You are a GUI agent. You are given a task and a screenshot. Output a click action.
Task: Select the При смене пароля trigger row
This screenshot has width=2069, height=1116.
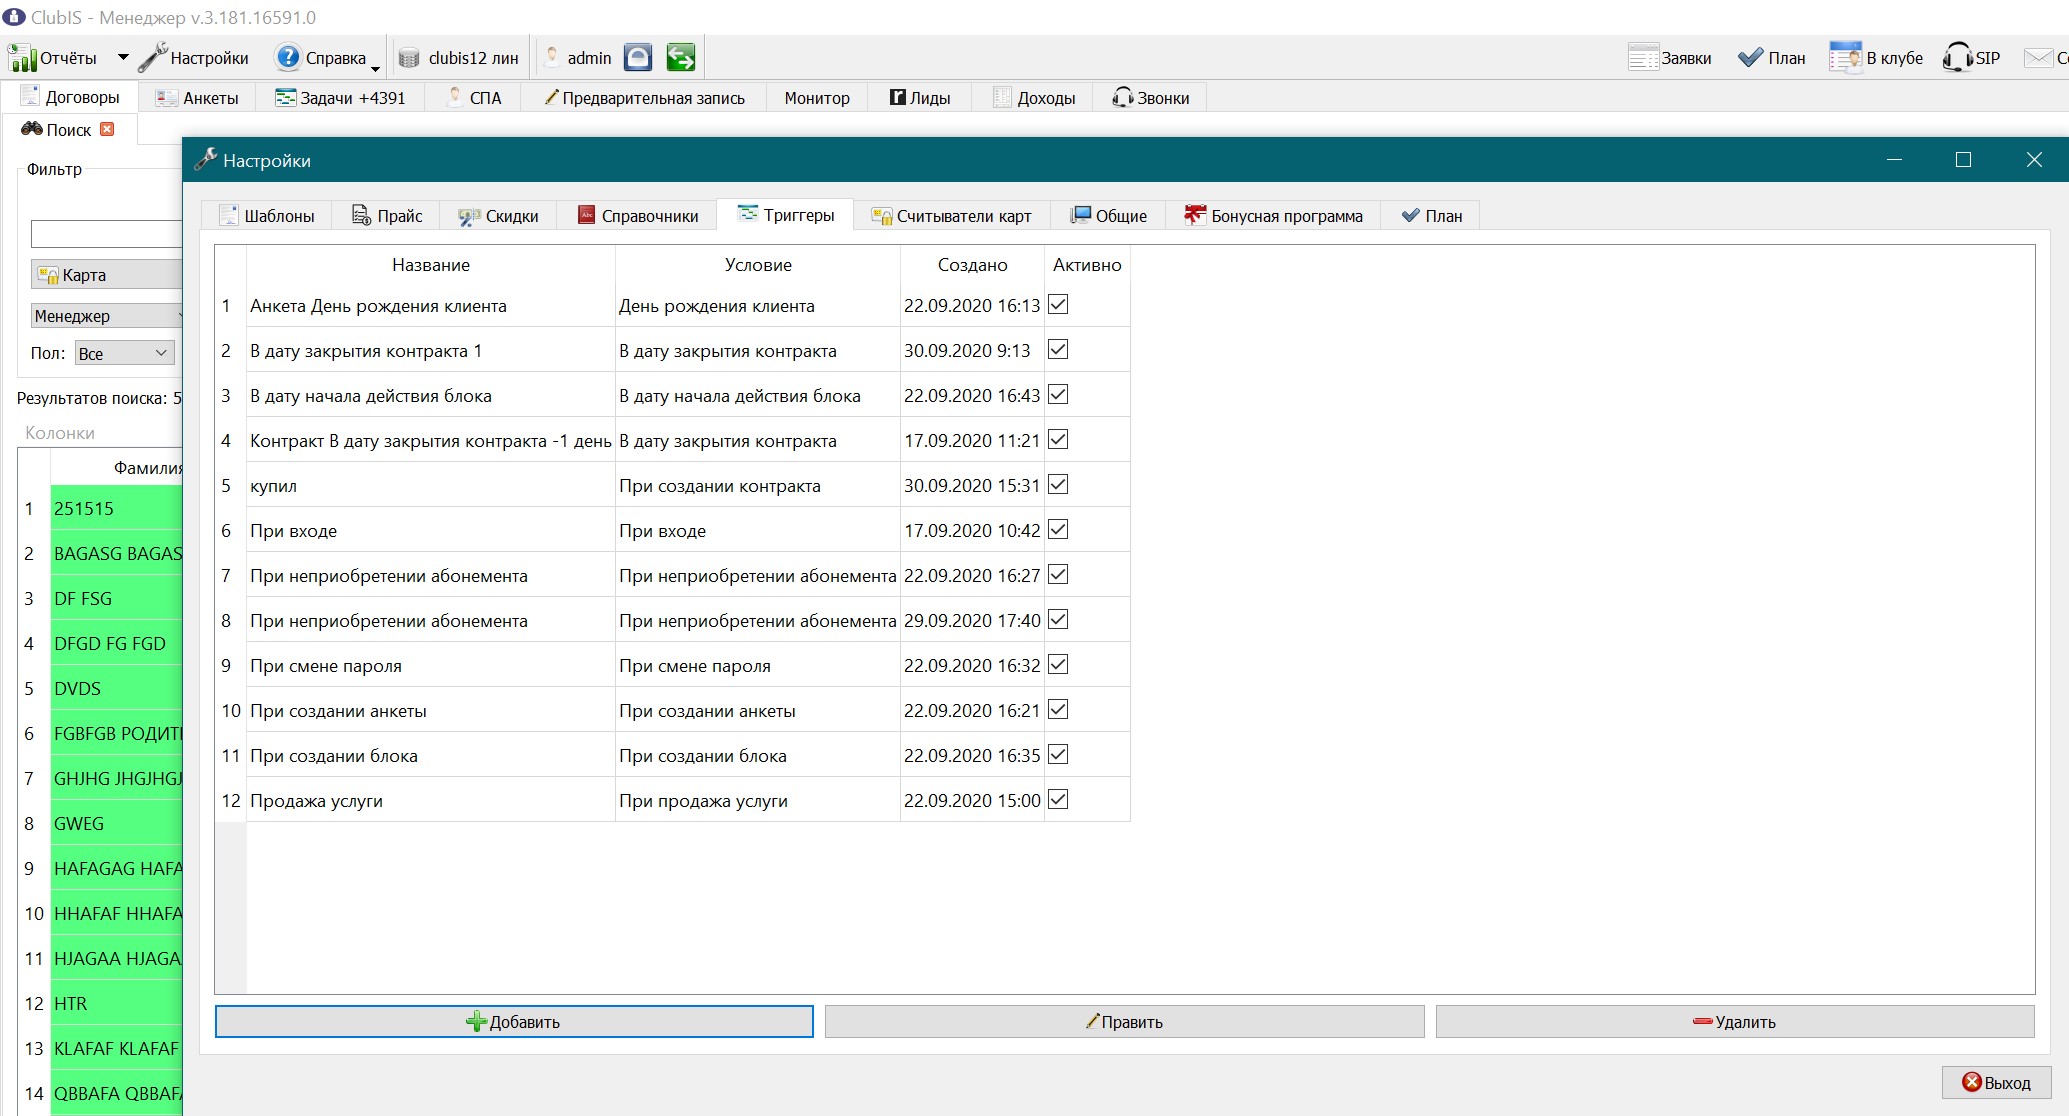[x=673, y=665]
